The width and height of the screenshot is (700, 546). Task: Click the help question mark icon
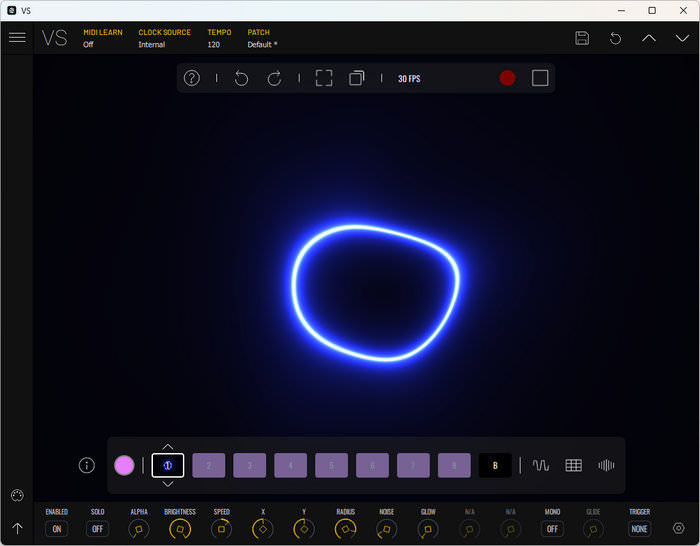192,78
